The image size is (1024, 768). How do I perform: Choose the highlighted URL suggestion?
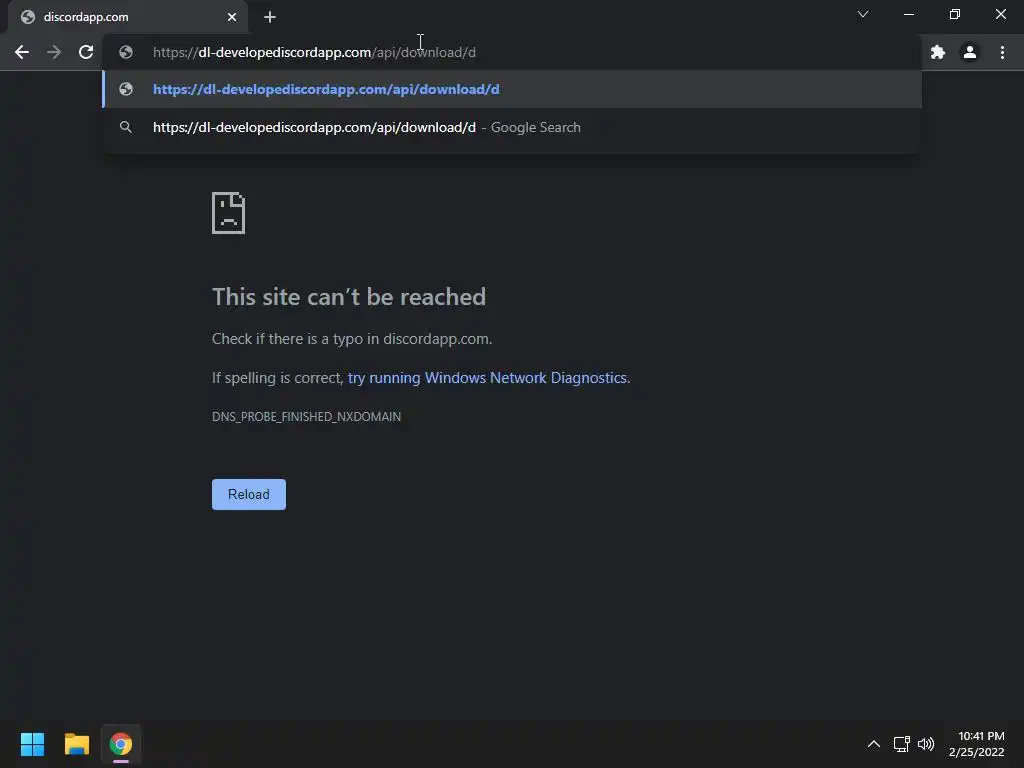pyautogui.click(x=512, y=89)
